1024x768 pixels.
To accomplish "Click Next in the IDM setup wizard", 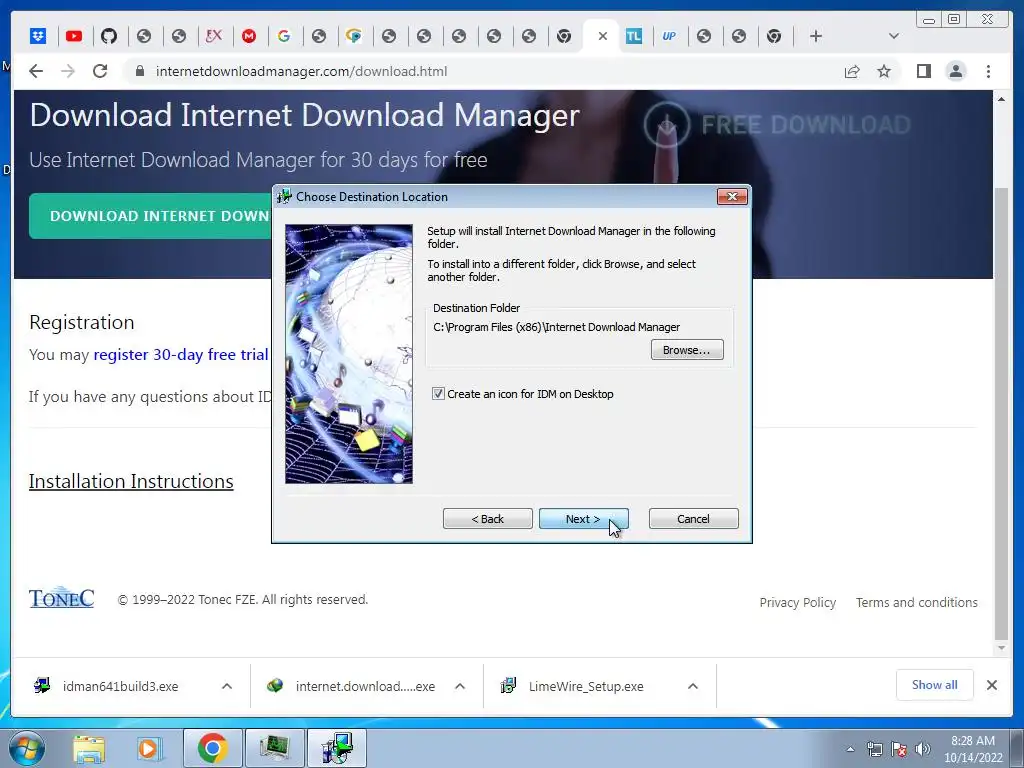I will [584, 519].
